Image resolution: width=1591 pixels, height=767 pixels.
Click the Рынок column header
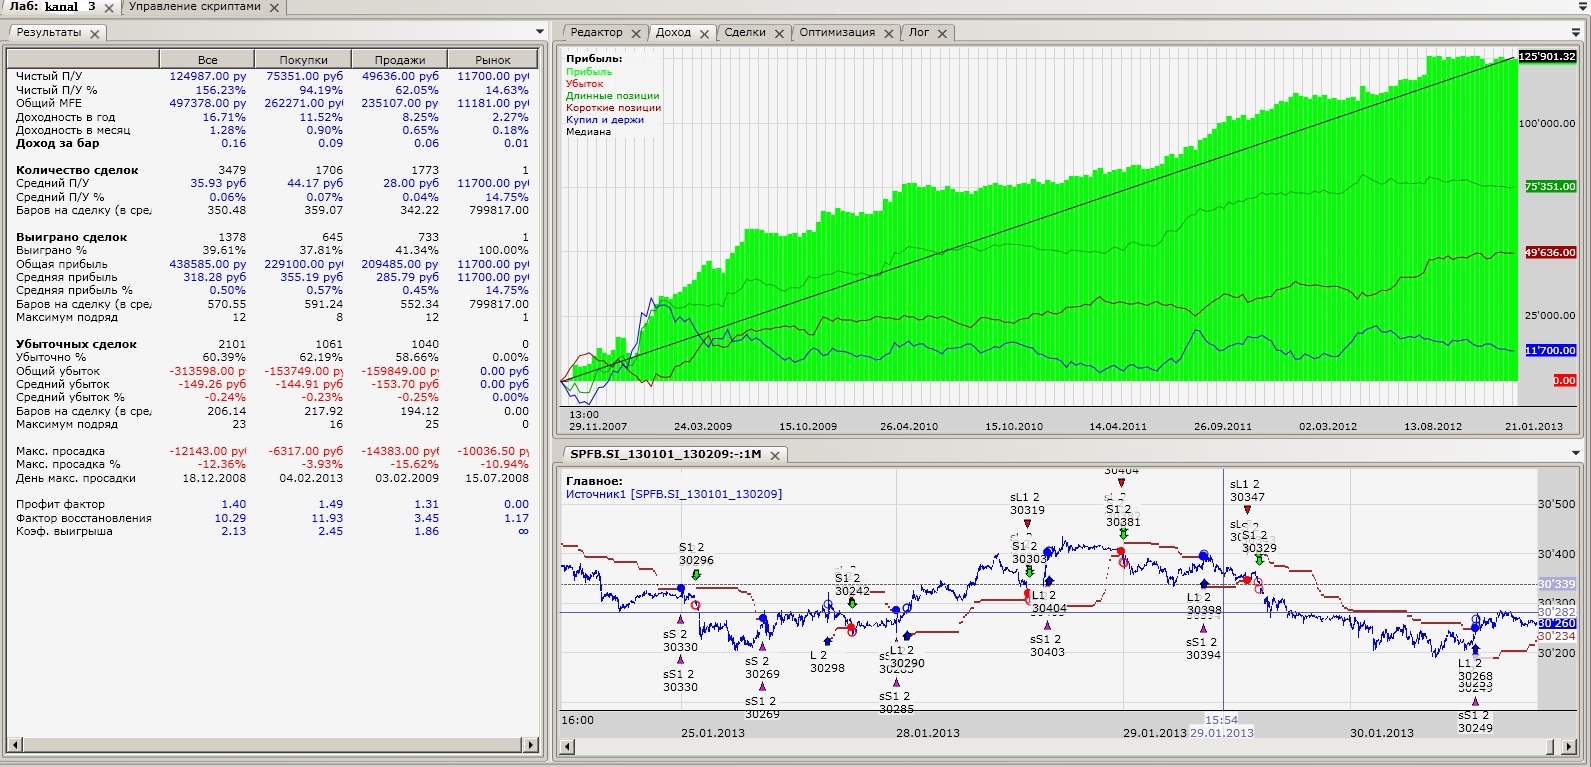[493, 60]
